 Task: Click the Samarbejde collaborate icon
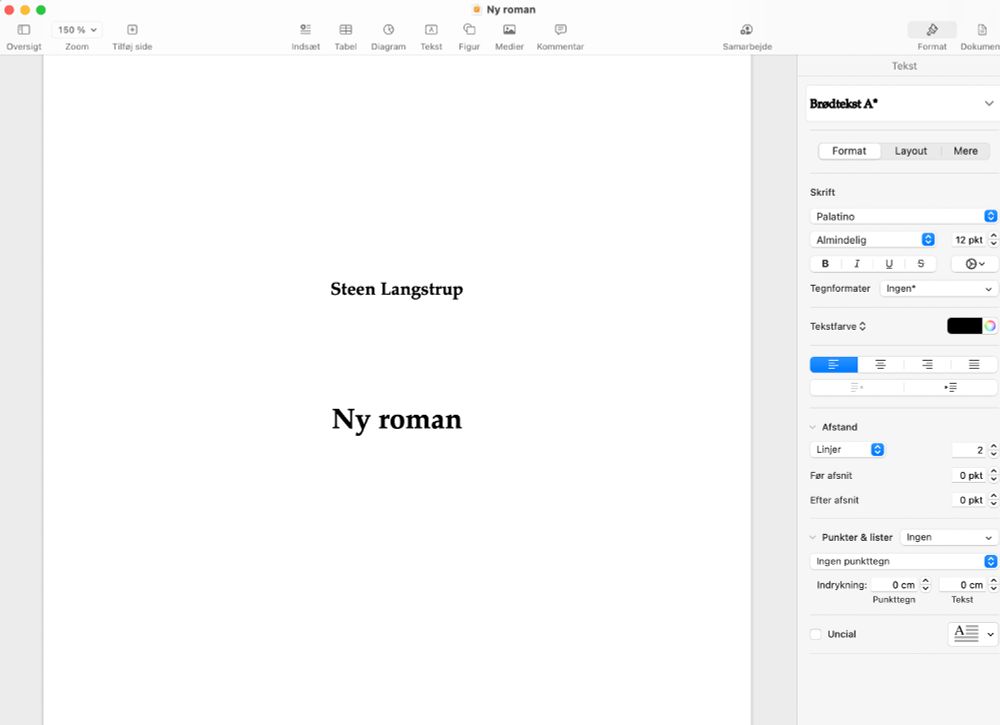(747, 30)
